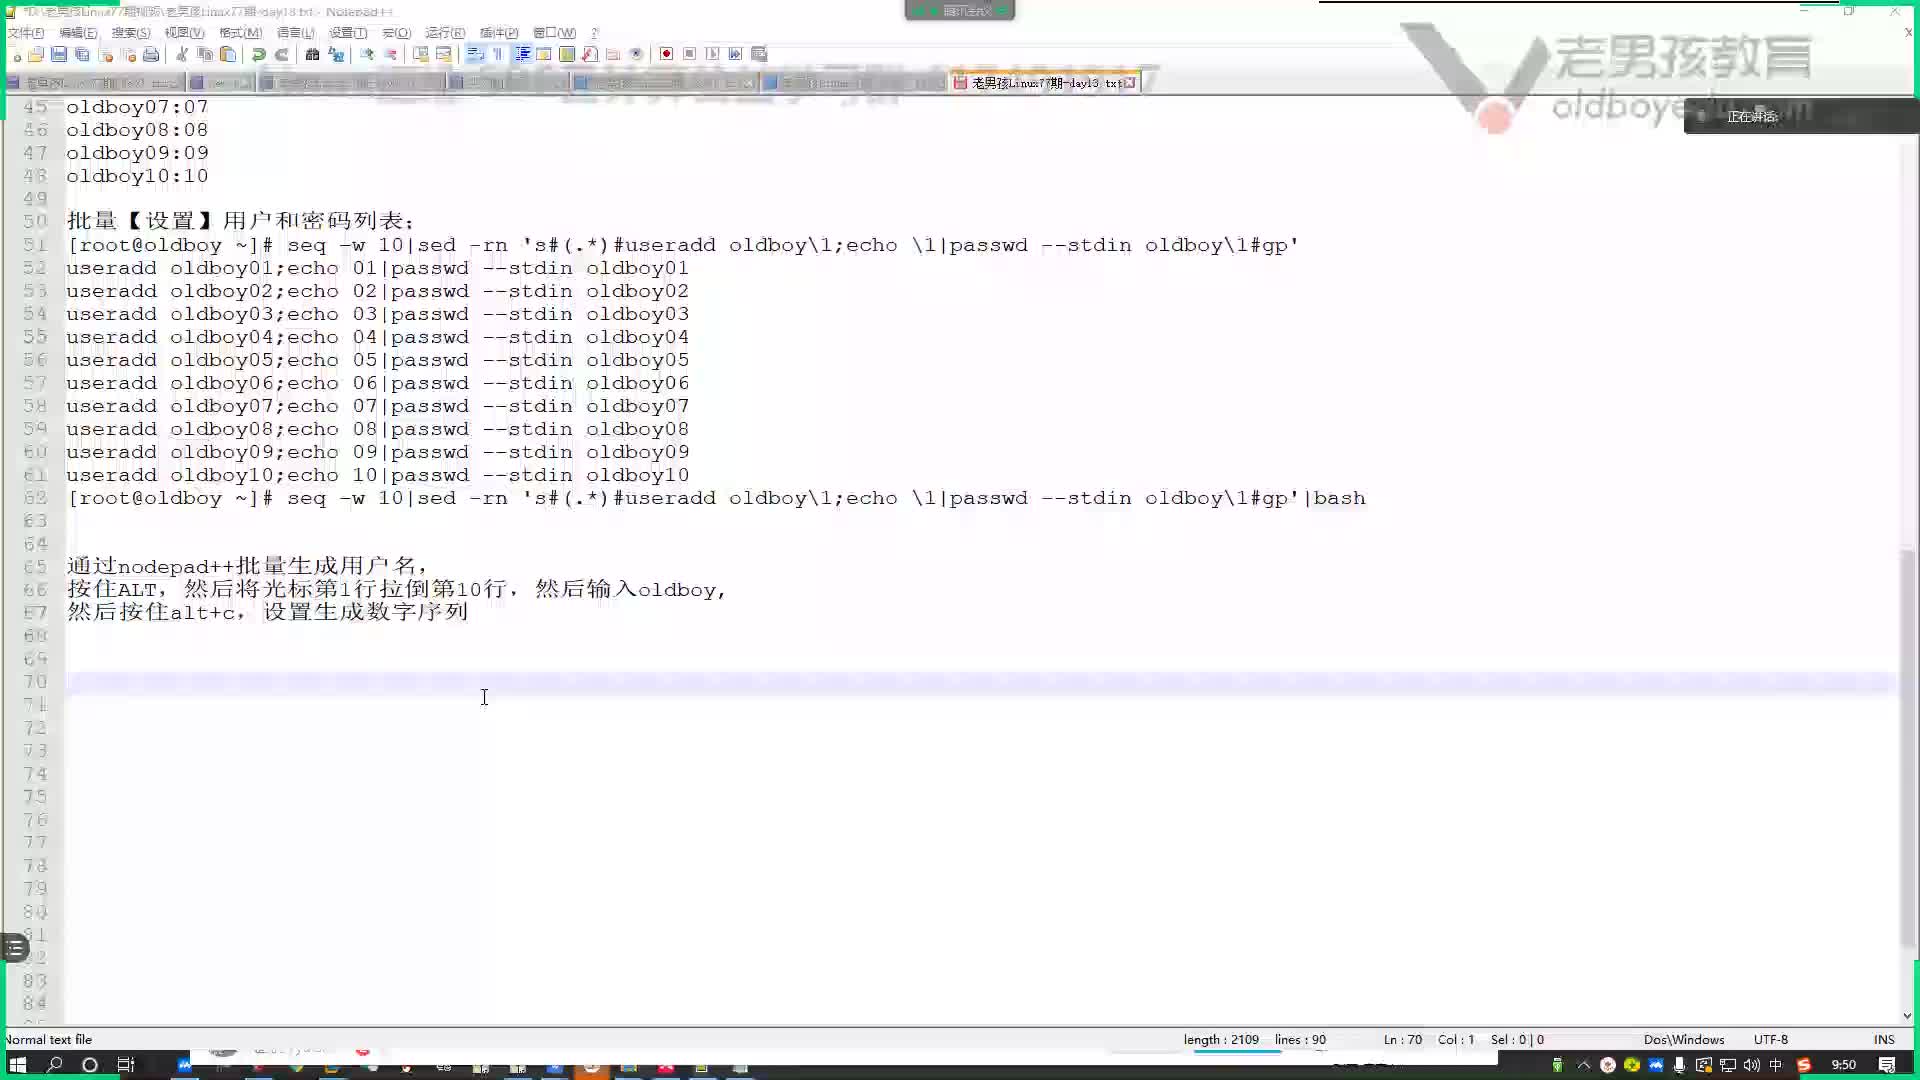Expand hidden system tray icons chevron
1920x1080 pixels.
1583,1066
